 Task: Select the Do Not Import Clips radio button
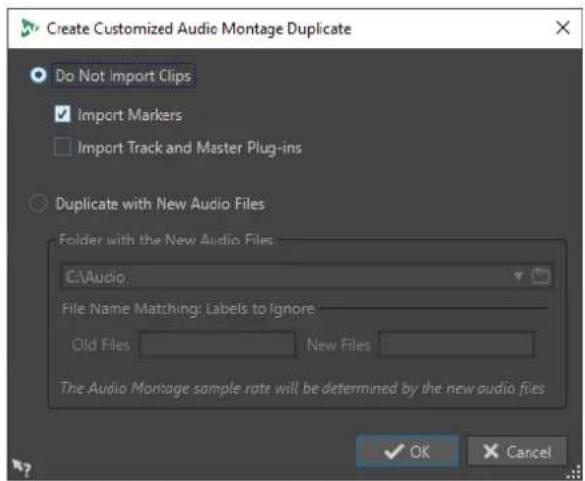(x=38, y=75)
